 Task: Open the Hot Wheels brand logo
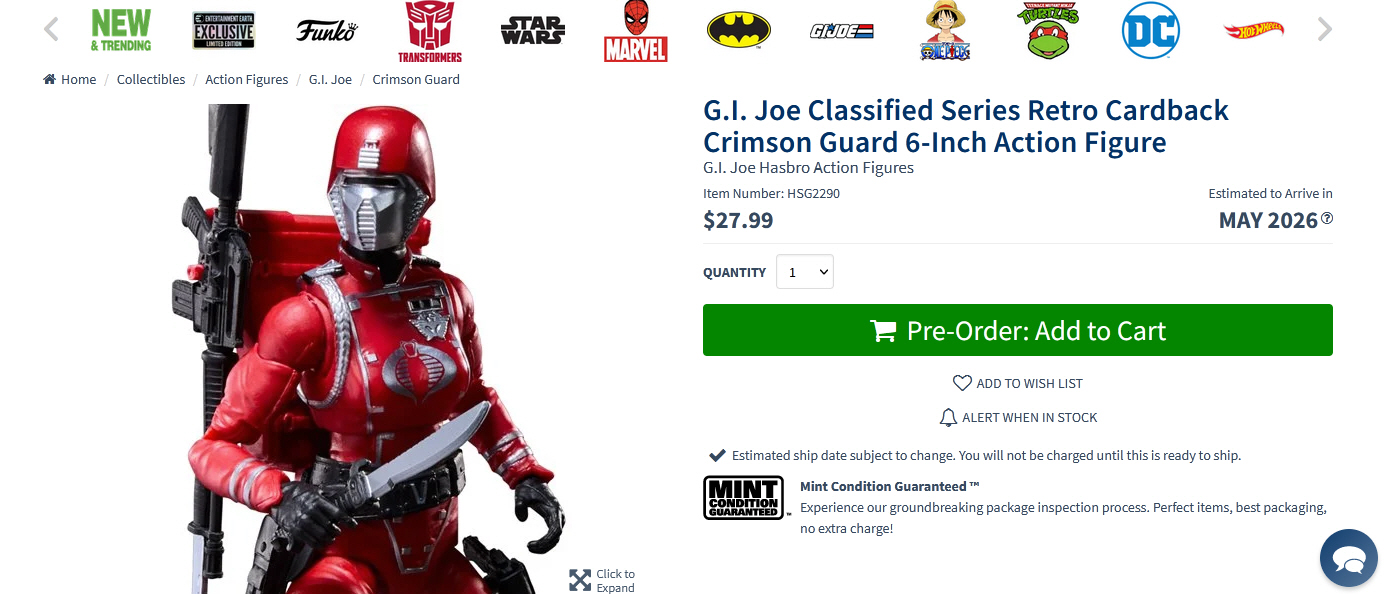coord(1254,31)
